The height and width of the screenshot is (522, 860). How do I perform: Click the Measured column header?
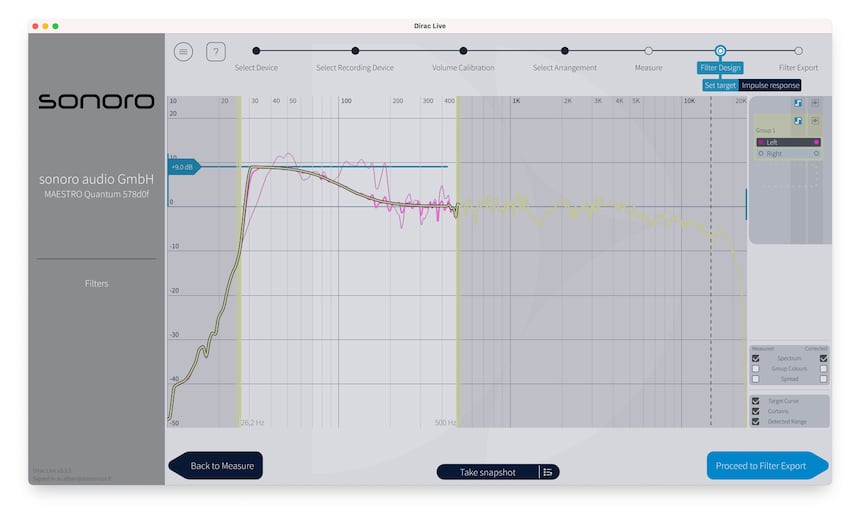(x=762, y=349)
